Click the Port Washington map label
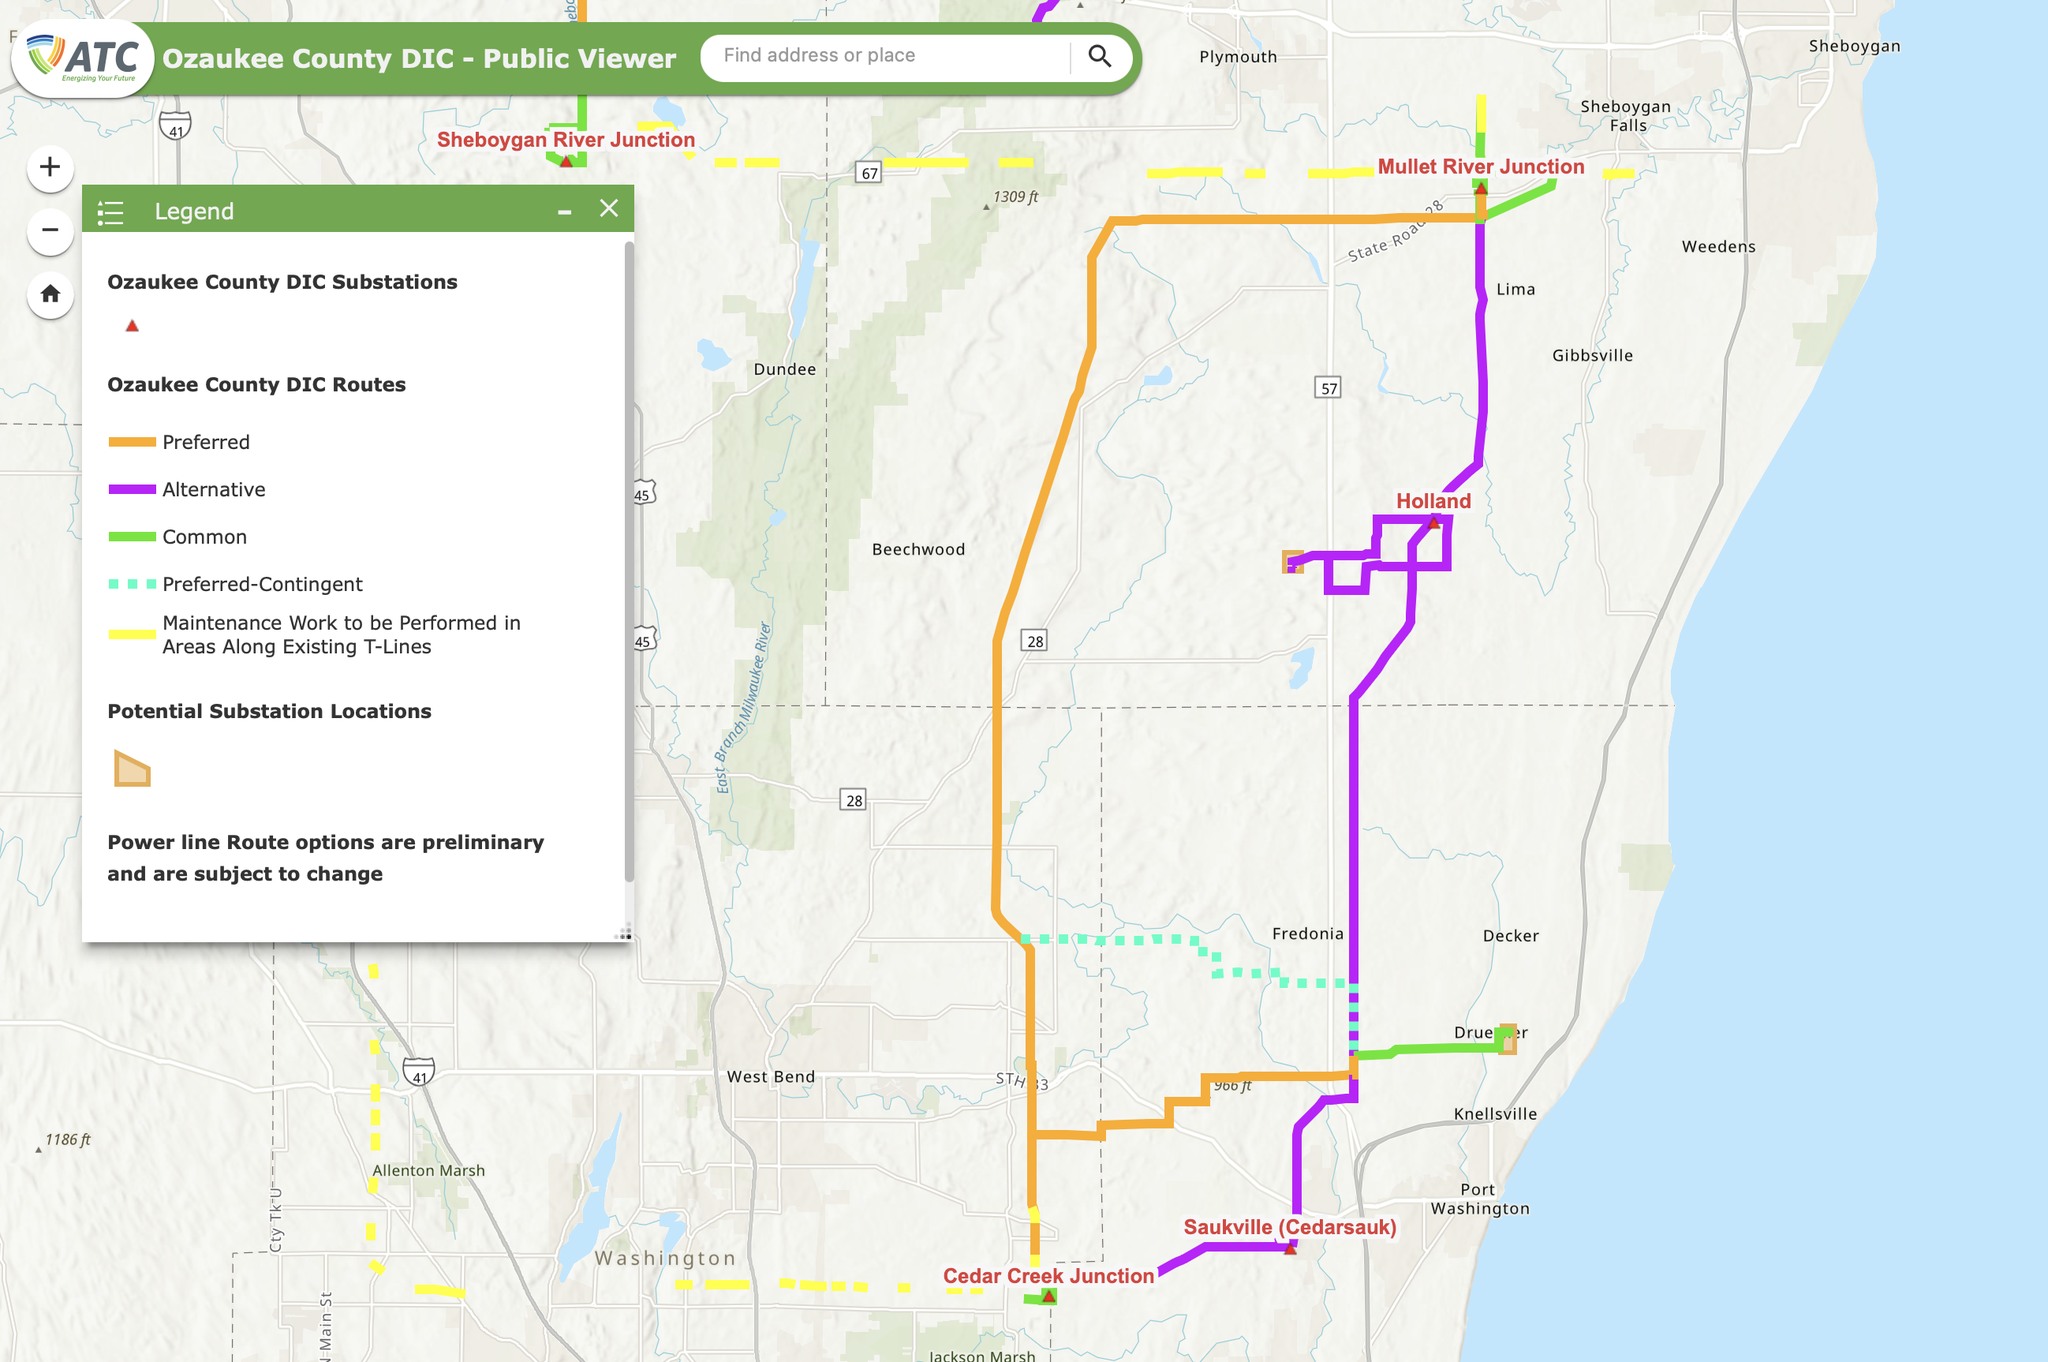 tap(1480, 1199)
